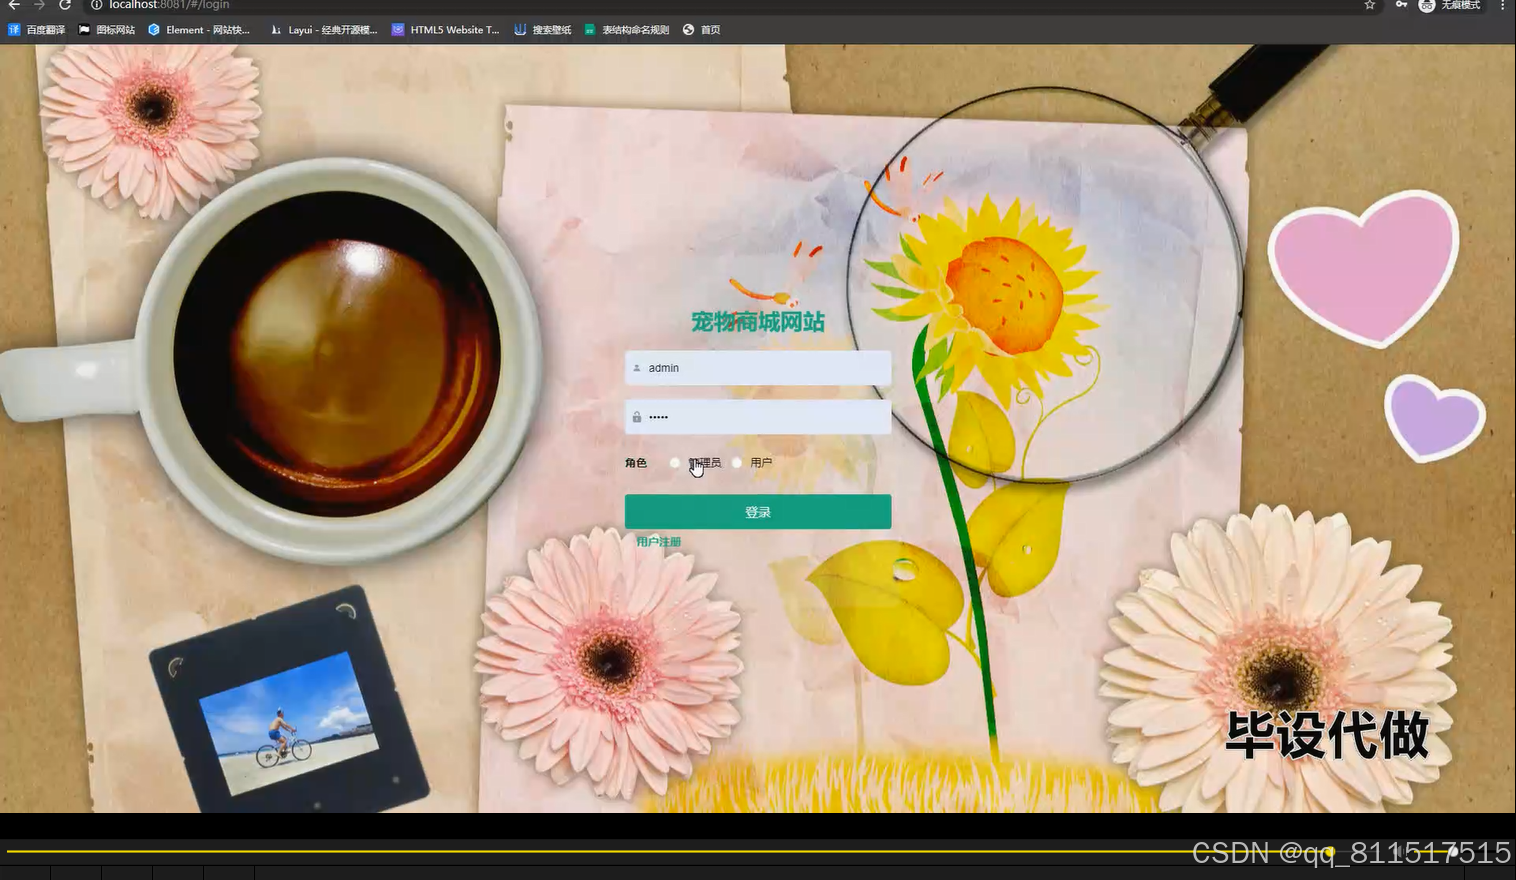The width and height of the screenshot is (1516, 880).
Task: Open the 表结构命名规则 bookmark
Action: click(627, 30)
